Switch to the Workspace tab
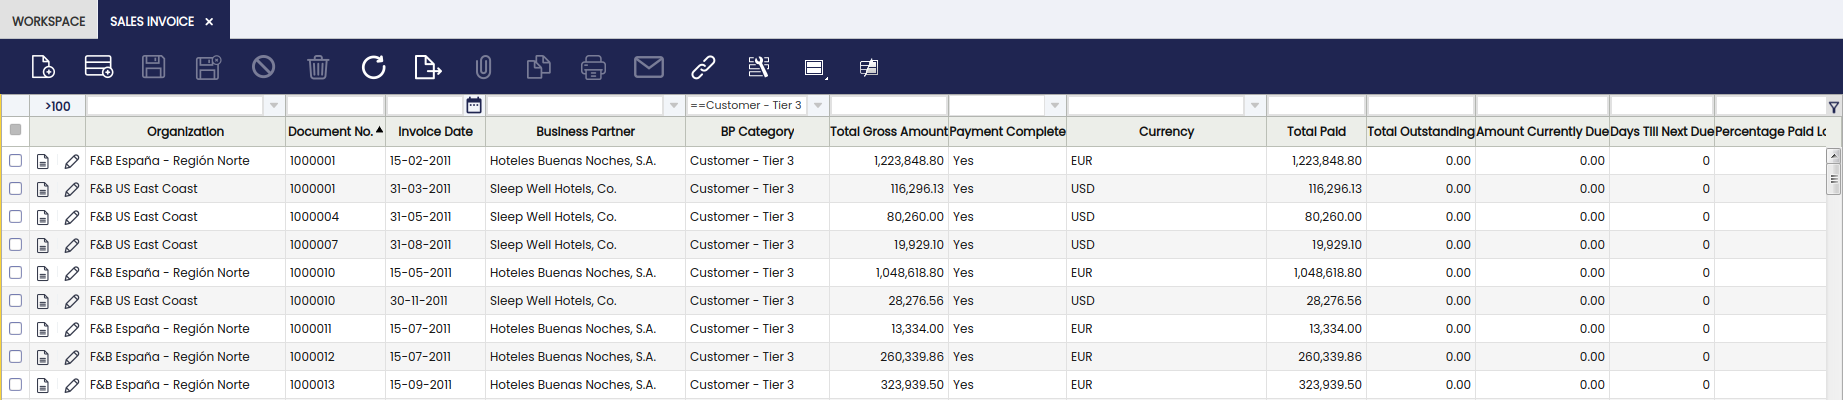 [49, 20]
